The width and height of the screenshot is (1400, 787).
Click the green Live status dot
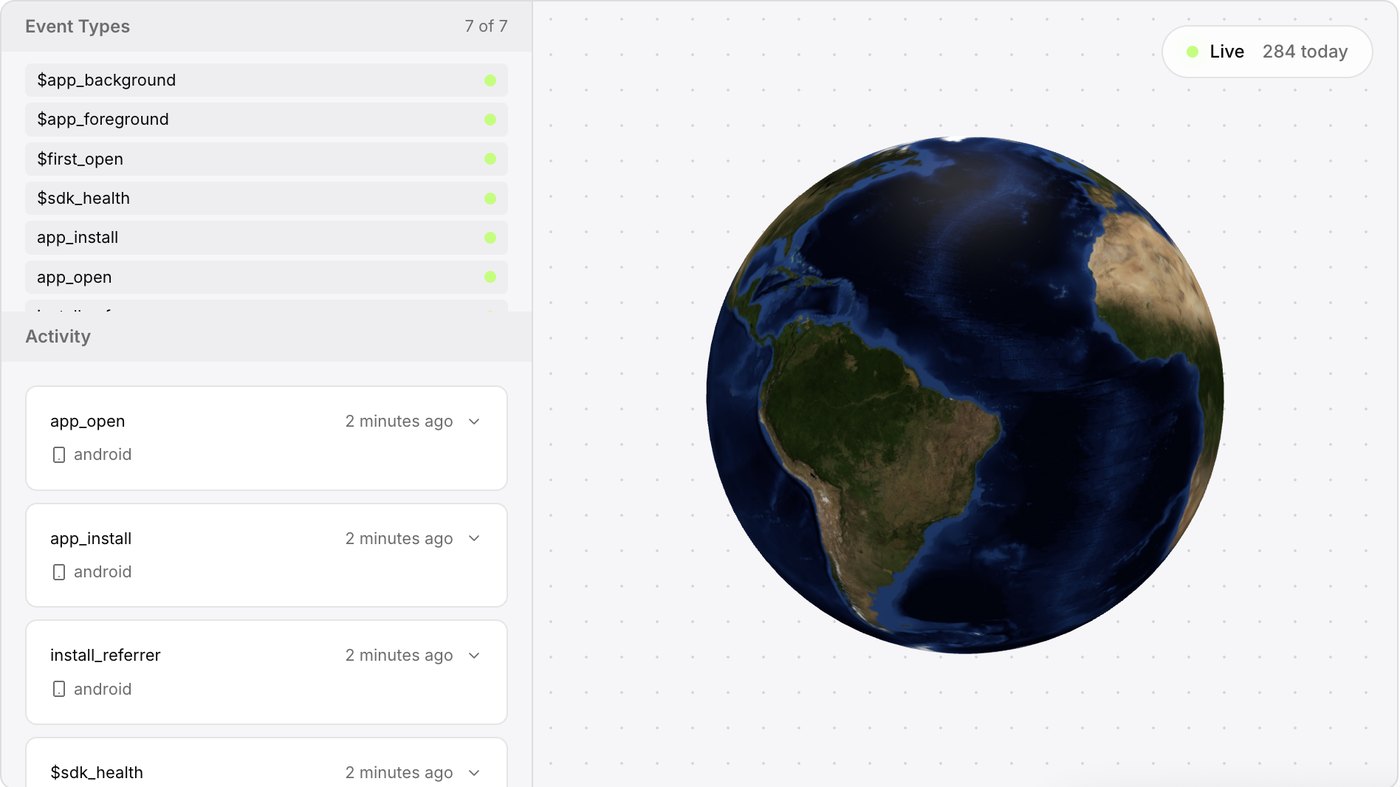[x=1192, y=52]
